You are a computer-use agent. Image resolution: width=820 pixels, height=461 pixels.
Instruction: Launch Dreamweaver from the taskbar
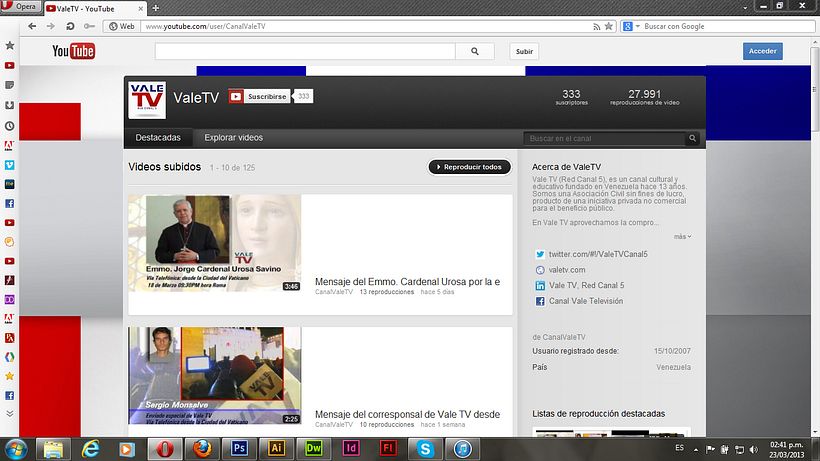[313, 449]
